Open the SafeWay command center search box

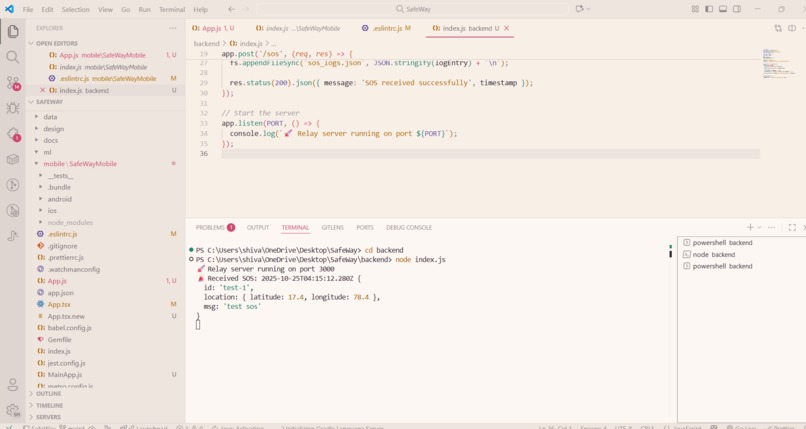pyautogui.click(x=413, y=9)
